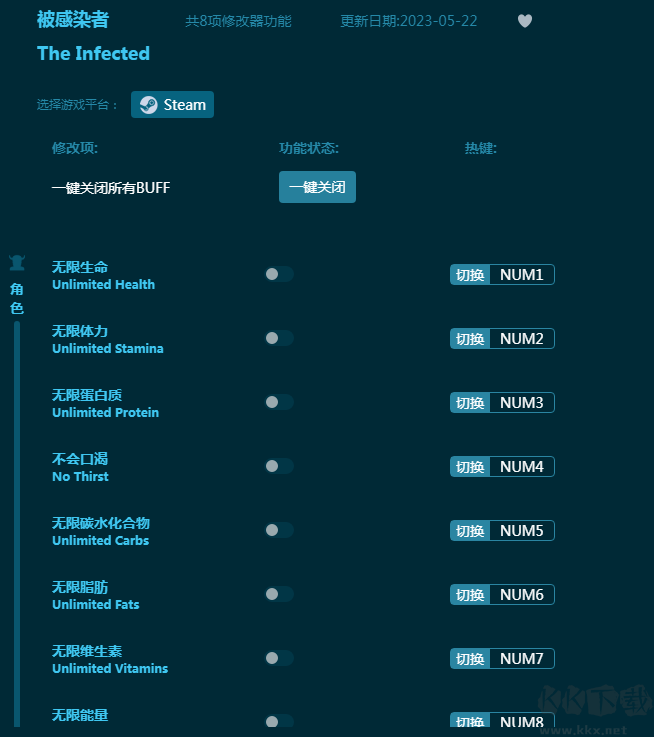This screenshot has height=737, width=654.
Task: Turn on Unlimited Protein switch
Action: click(x=279, y=402)
